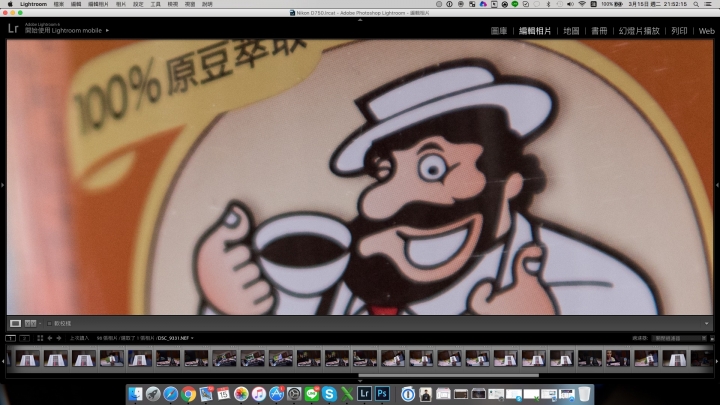Open App Store from the Dock
The width and height of the screenshot is (720, 405).
click(x=276, y=394)
